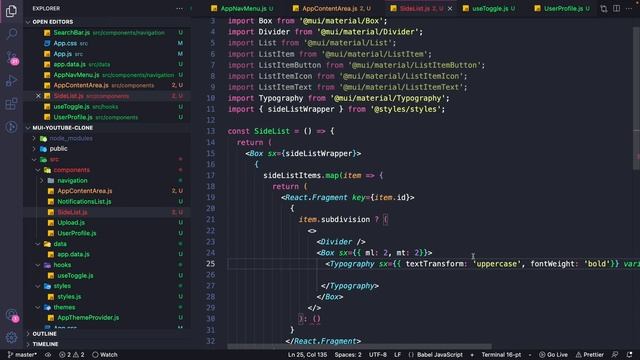The width and height of the screenshot is (640, 360).
Task: Open NotificationsList.js in file tree
Action: coord(84,202)
